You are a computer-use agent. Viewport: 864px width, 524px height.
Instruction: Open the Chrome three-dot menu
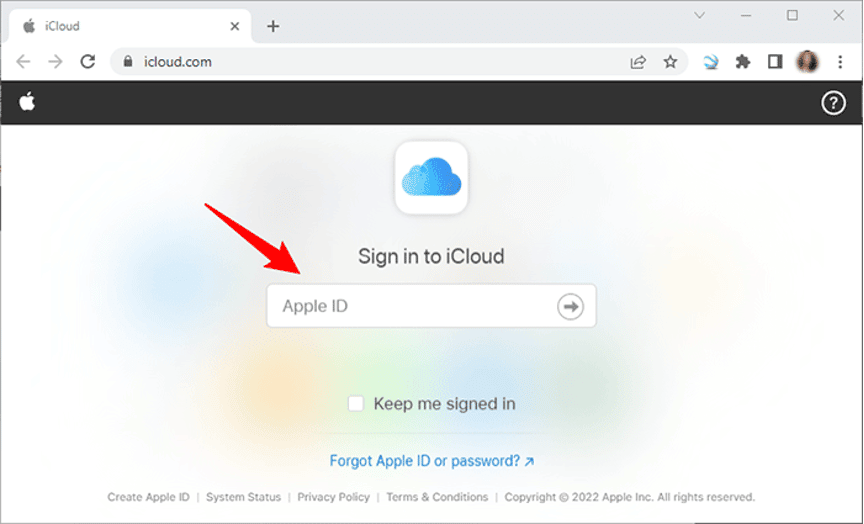click(838, 62)
